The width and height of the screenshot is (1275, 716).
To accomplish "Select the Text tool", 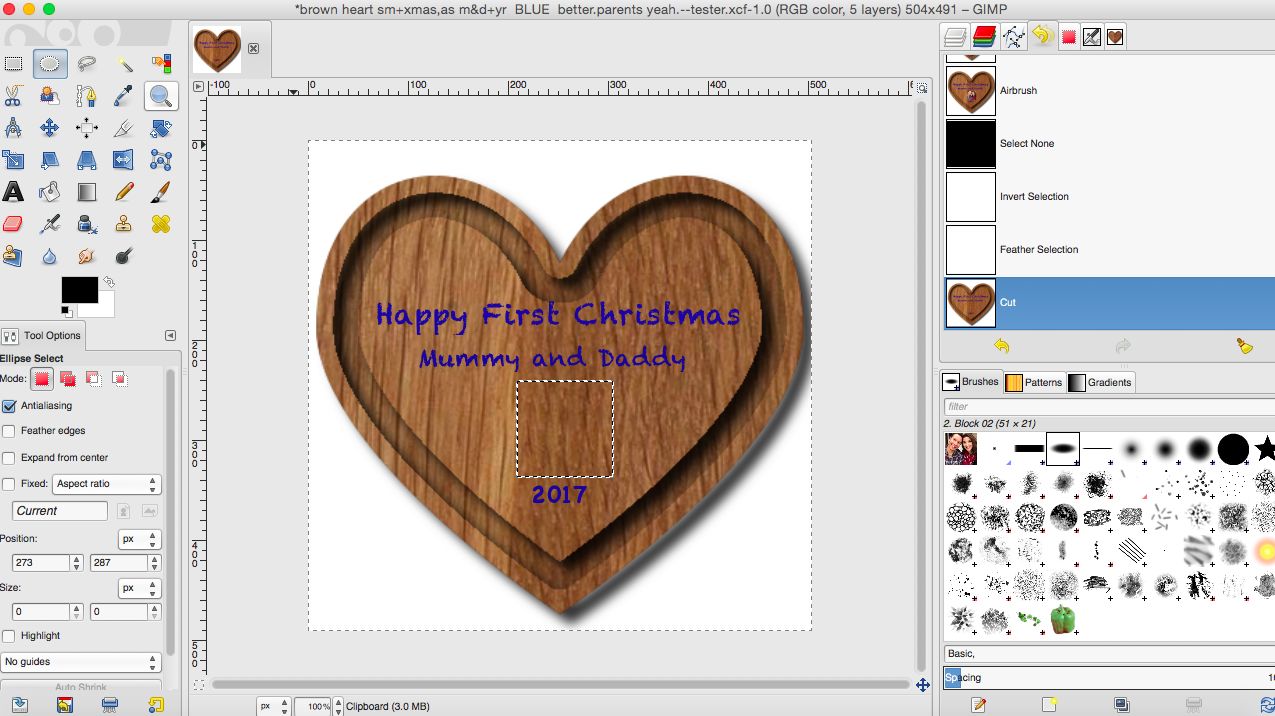I will (13, 192).
